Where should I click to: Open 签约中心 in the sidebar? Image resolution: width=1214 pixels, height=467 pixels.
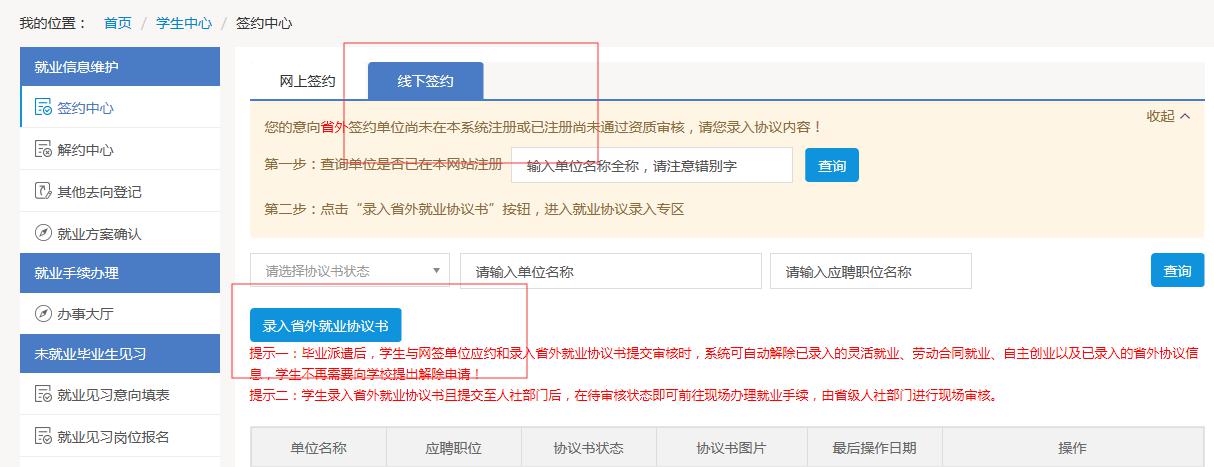pos(120,107)
